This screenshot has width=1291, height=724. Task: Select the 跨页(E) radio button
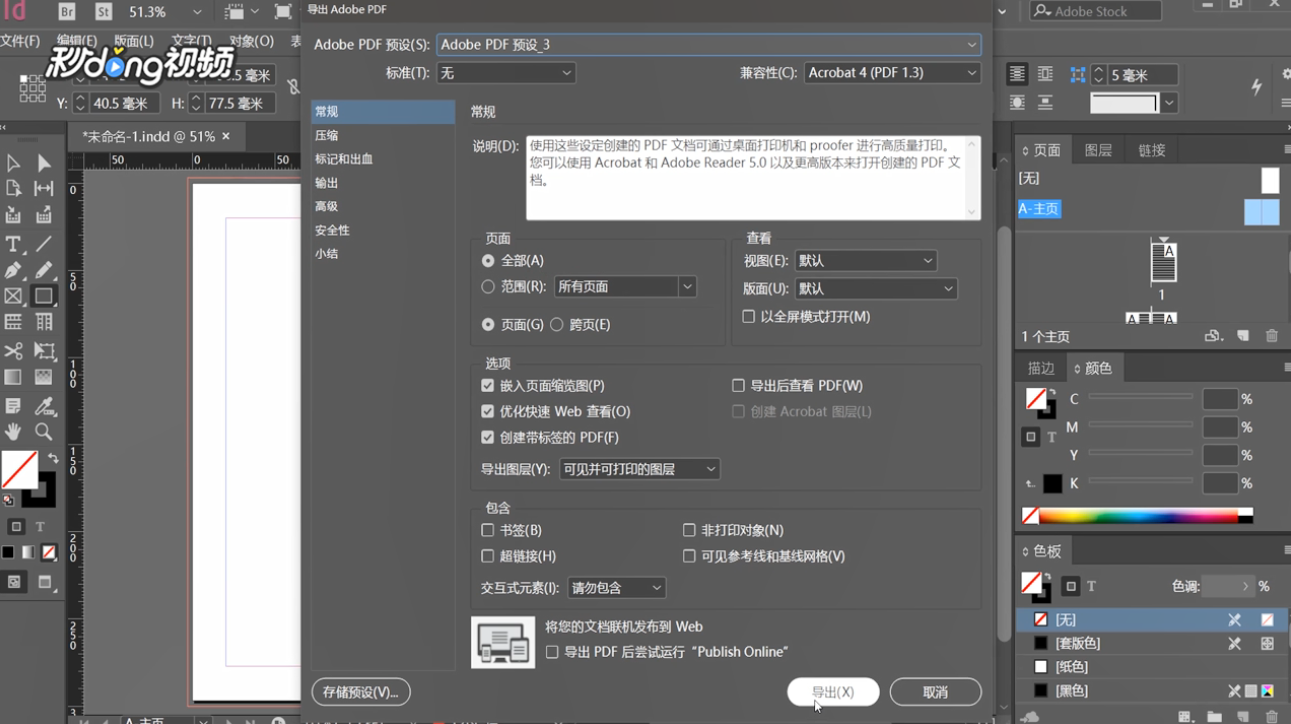[557, 324]
